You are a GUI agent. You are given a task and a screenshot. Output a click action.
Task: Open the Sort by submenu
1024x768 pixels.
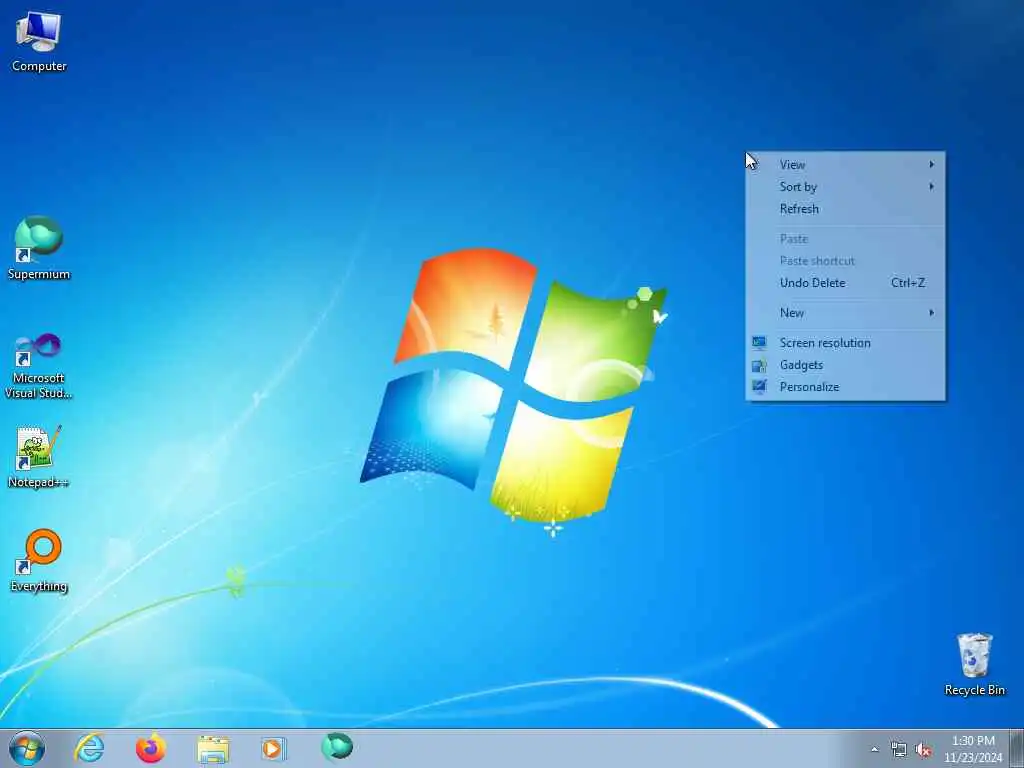[846, 187]
